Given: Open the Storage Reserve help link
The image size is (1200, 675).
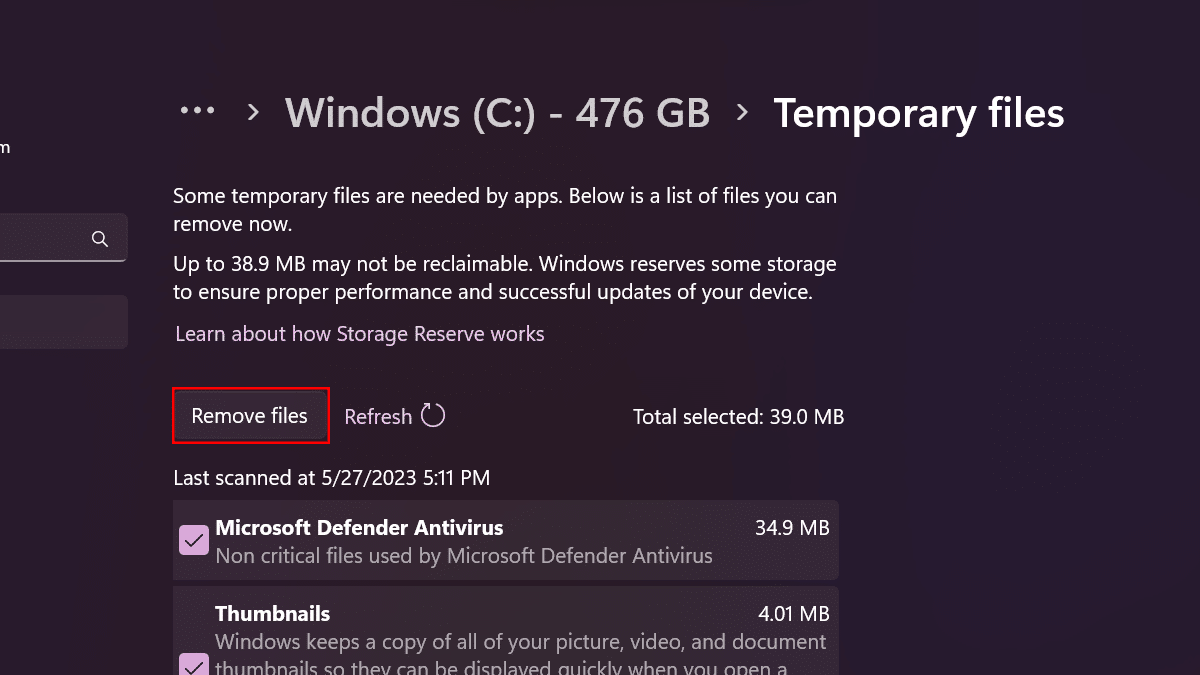Looking at the screenshot, I should click(x=360, y=334).
